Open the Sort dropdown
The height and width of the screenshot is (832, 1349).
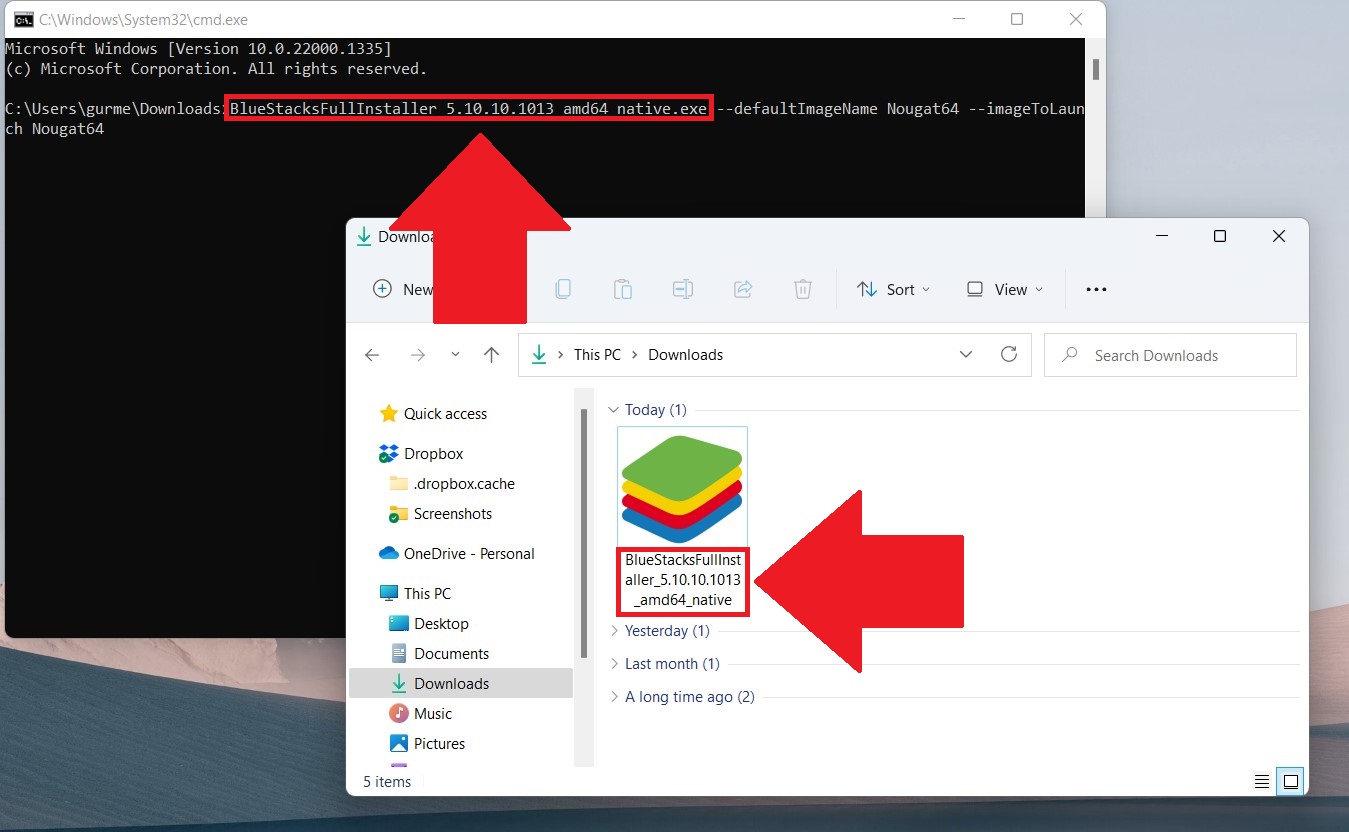(x=895, y=289)
